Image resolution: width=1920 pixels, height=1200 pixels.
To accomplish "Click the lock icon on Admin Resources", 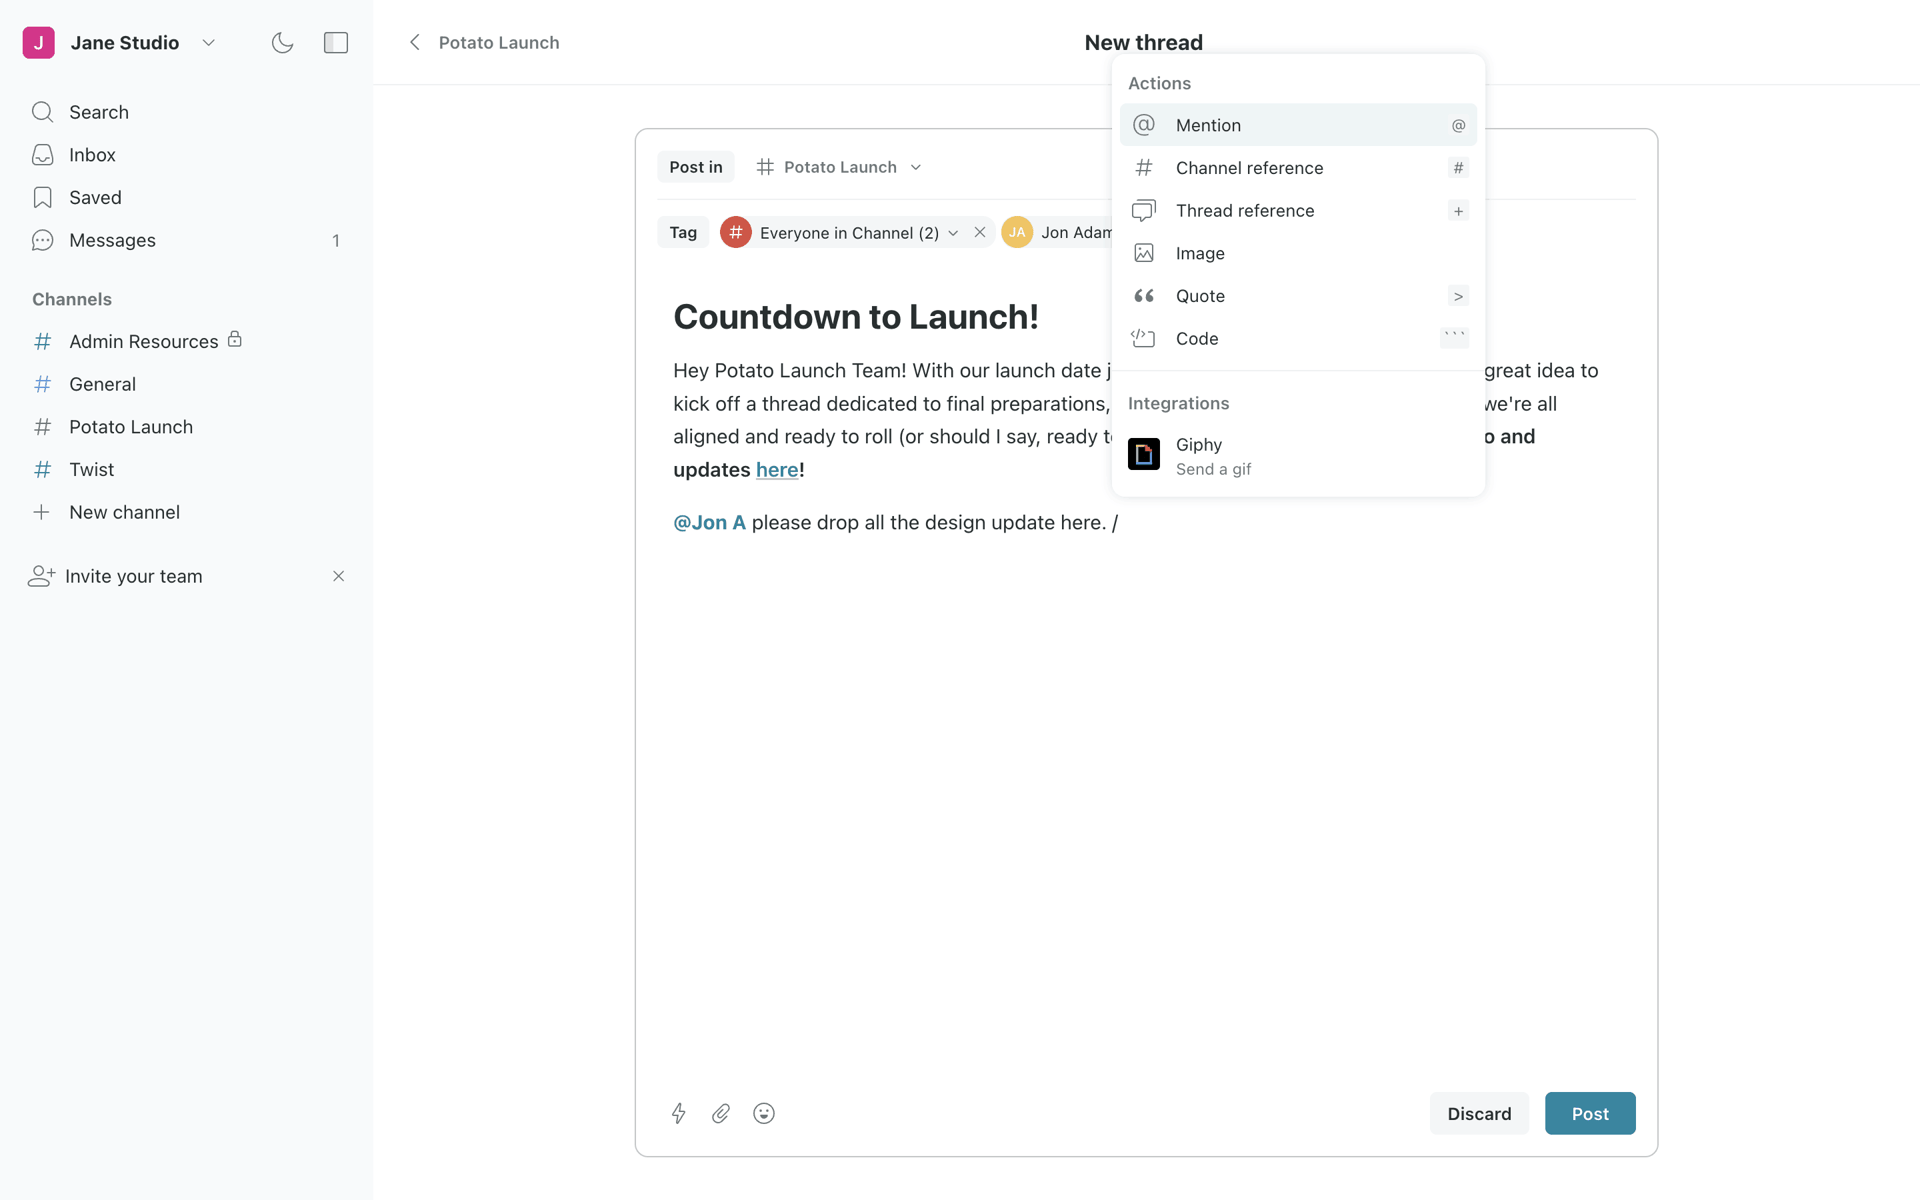I will coord(235,339).
